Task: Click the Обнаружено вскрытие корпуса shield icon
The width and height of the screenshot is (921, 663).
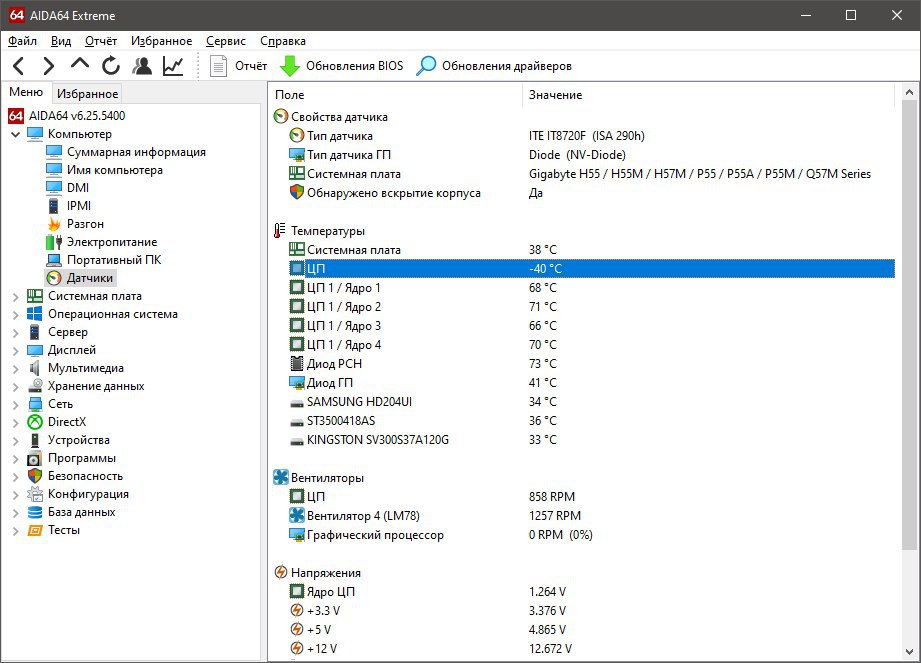Action: coord(297,193)
